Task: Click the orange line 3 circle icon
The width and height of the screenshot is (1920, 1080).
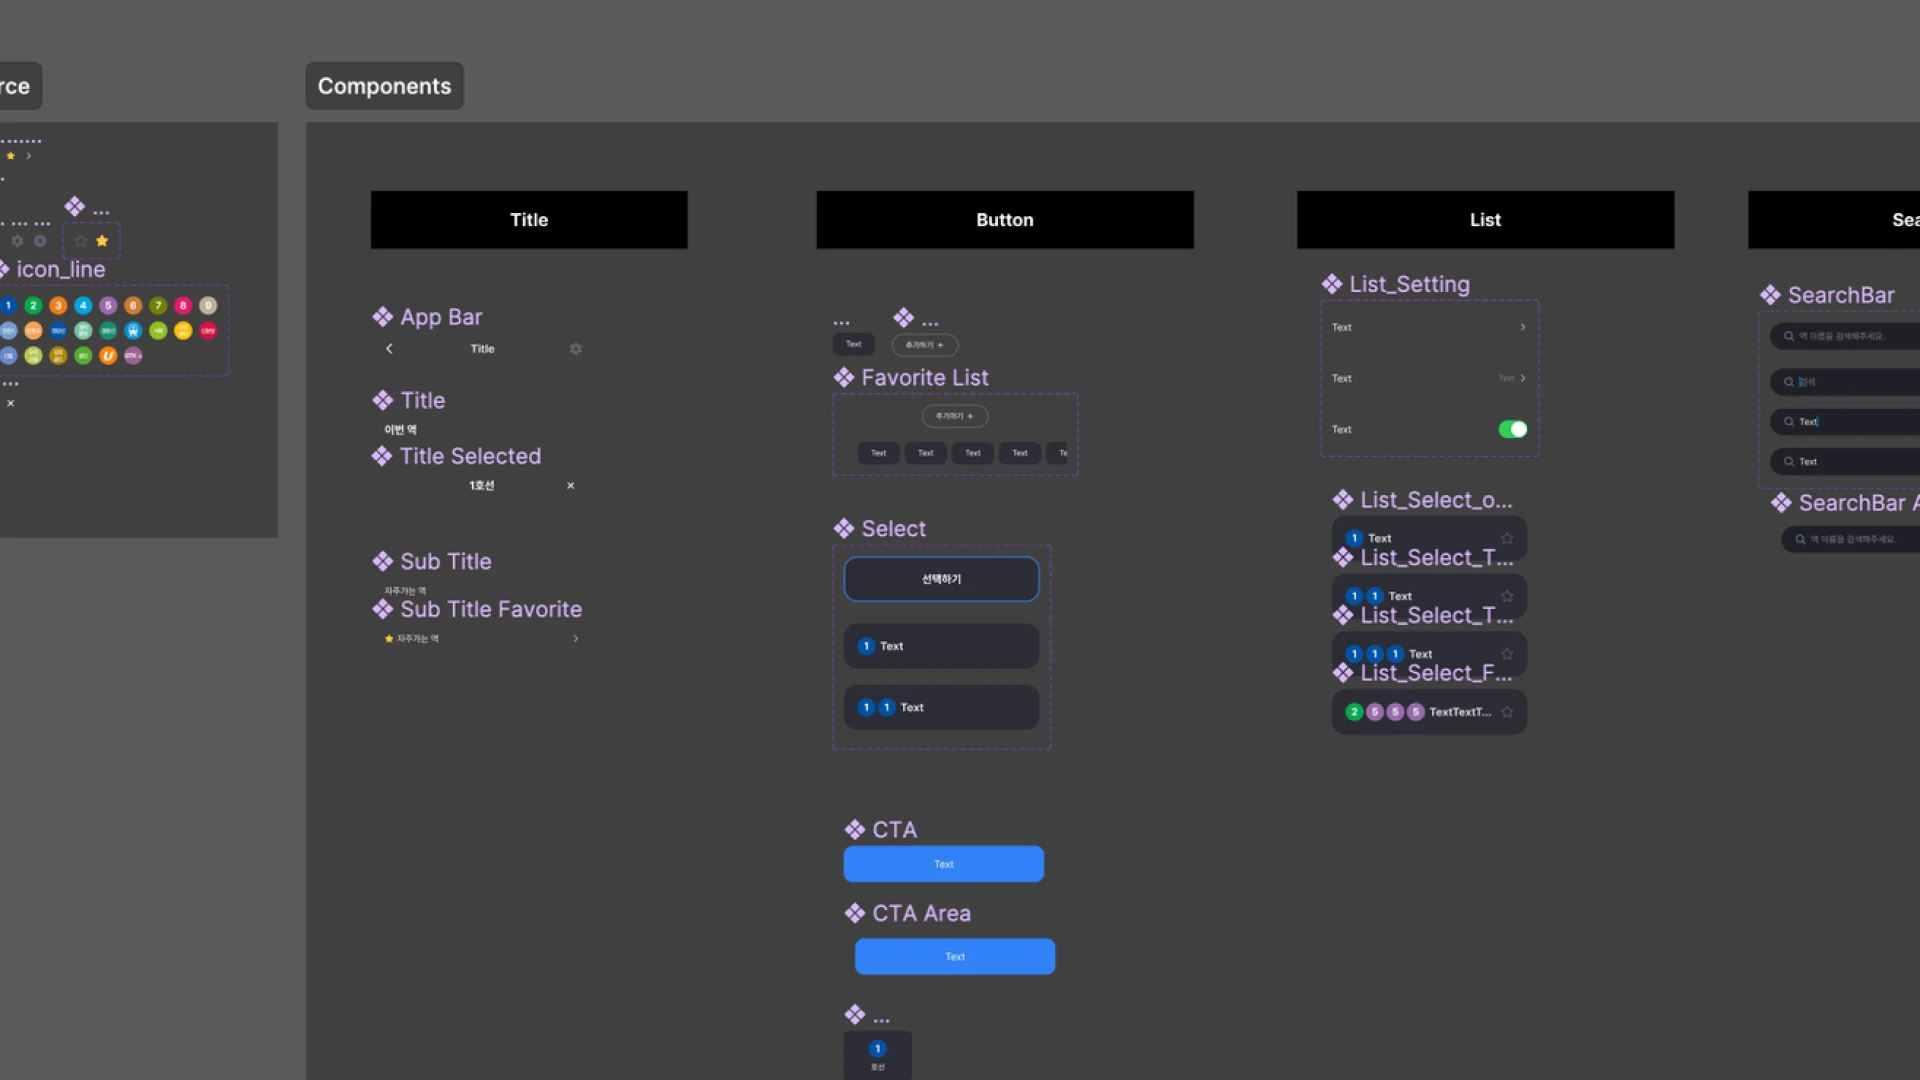Action: point(58,306)
